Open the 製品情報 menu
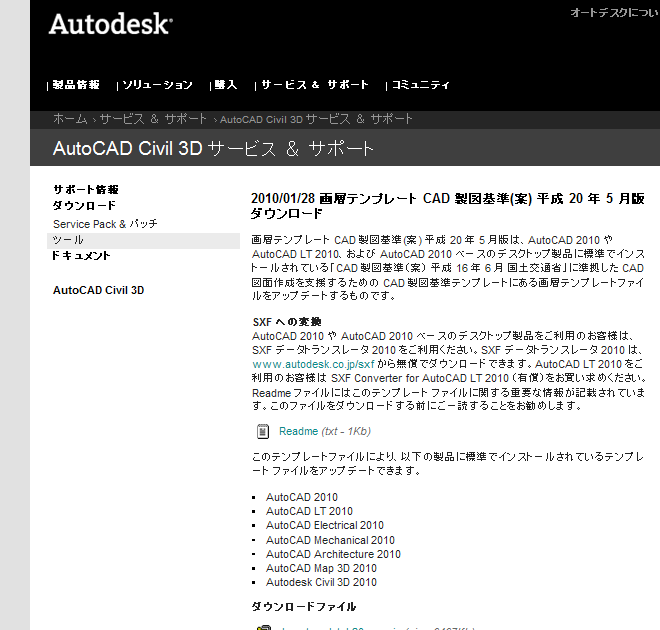 [x=76, y=85]
